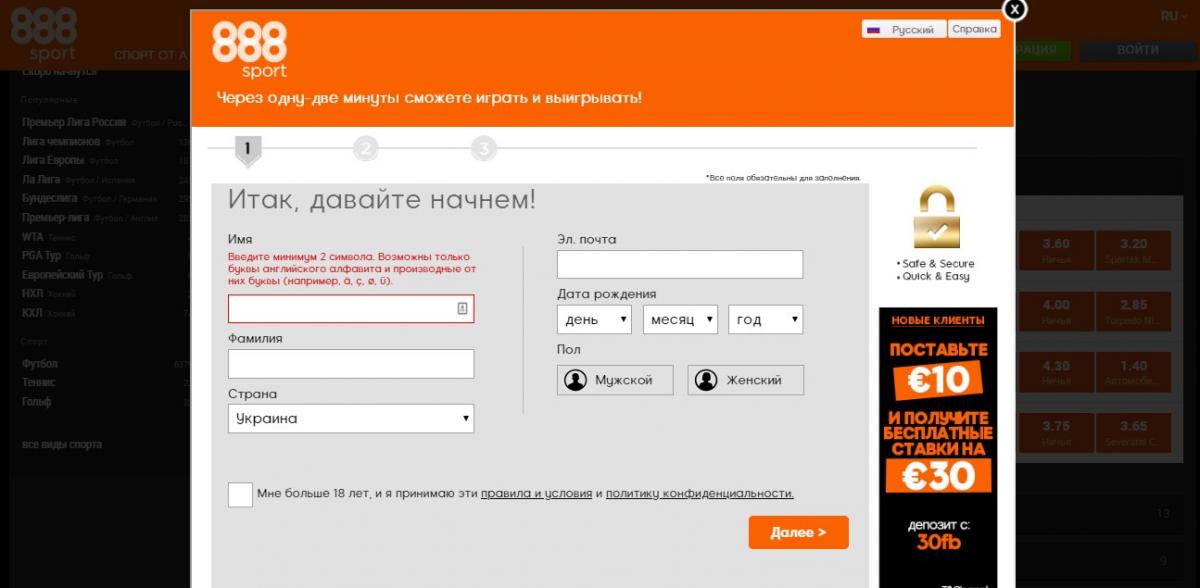1200x588 pixels.
Task: Select Гольф in the sports list
Action: (37, 402)
